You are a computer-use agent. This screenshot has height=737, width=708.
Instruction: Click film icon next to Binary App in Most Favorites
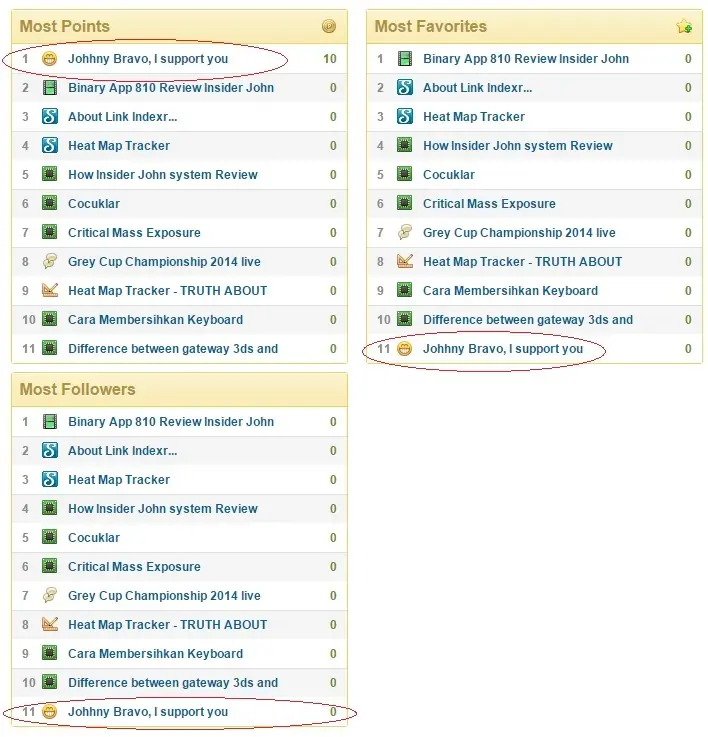(x=404, y=59)
